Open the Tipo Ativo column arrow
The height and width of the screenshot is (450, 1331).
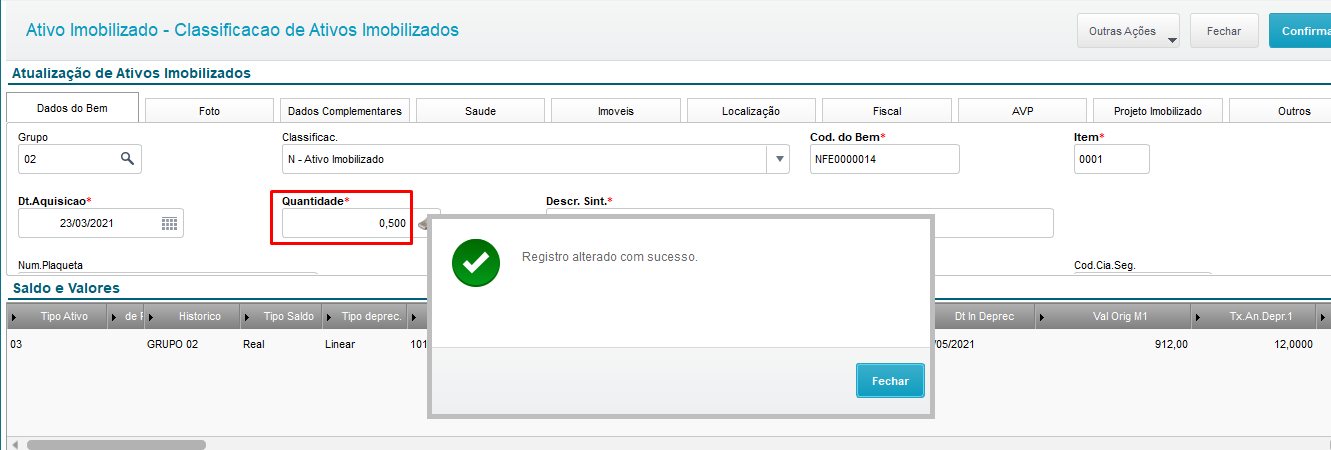pos(13,317)
